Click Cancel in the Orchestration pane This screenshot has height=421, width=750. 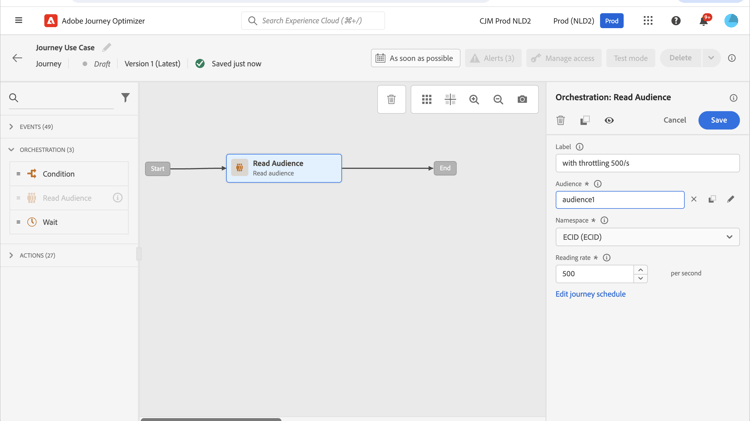tap(674, 120)
